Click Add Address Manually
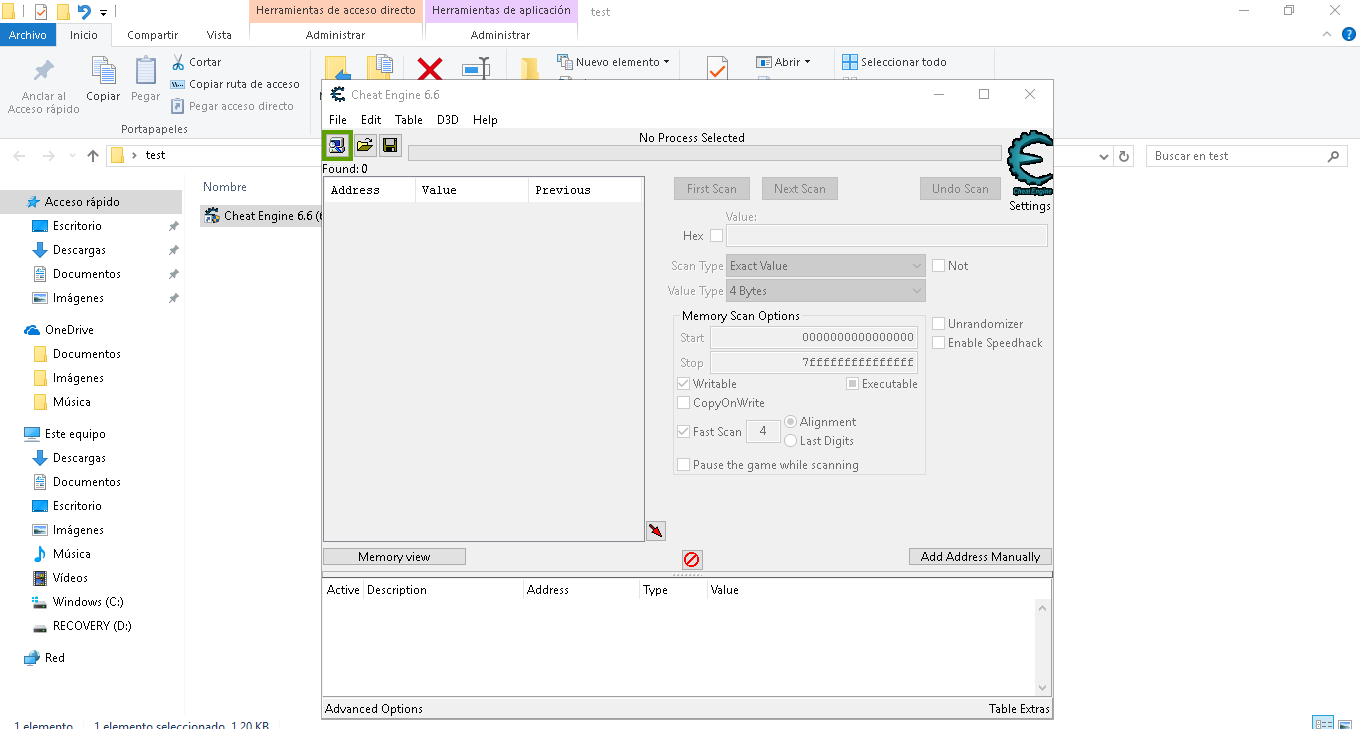The width and height of the screenshot is (1360, 729). point(980,557)
